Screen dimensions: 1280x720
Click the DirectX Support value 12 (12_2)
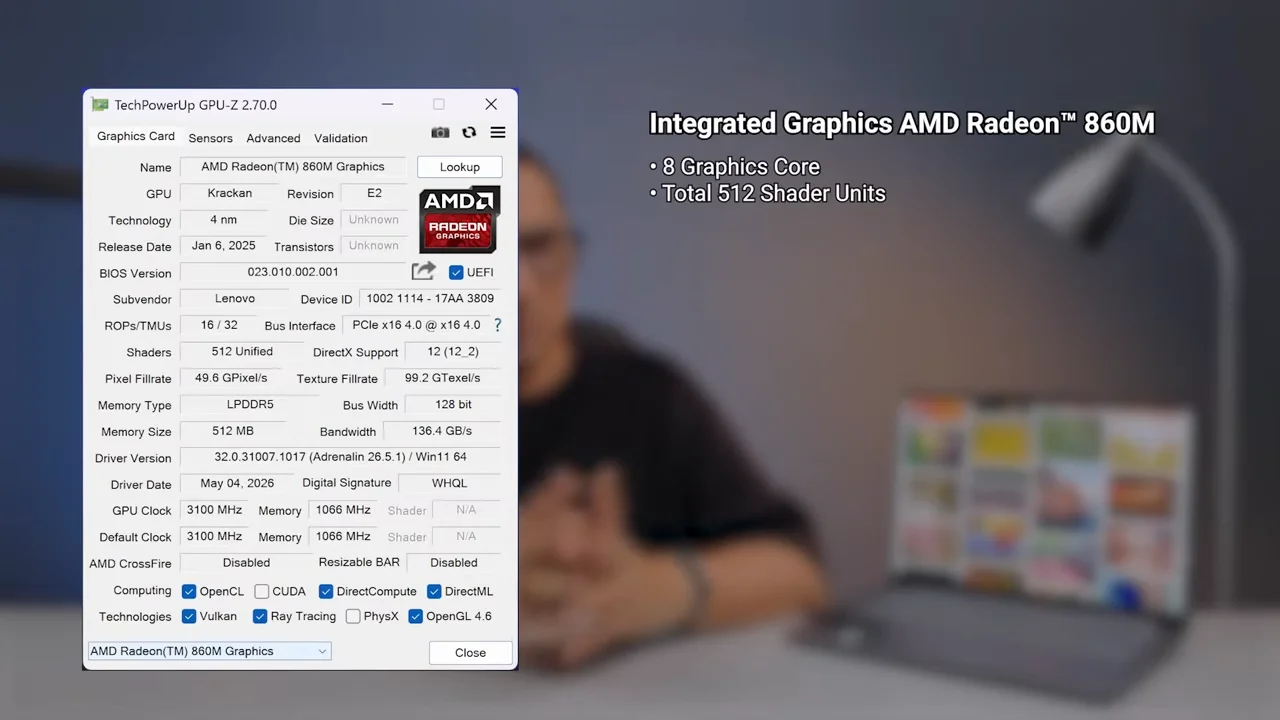(x=452, y=352)
